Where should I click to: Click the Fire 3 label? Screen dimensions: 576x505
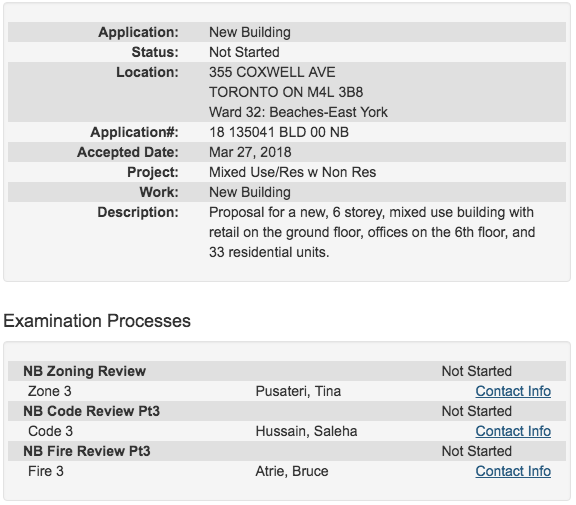[46, 471]
